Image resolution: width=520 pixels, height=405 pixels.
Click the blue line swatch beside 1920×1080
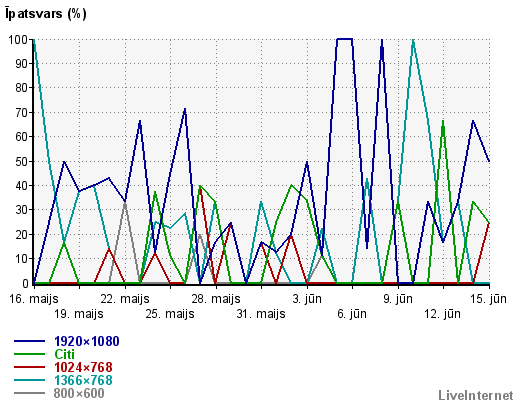[29, 341]
